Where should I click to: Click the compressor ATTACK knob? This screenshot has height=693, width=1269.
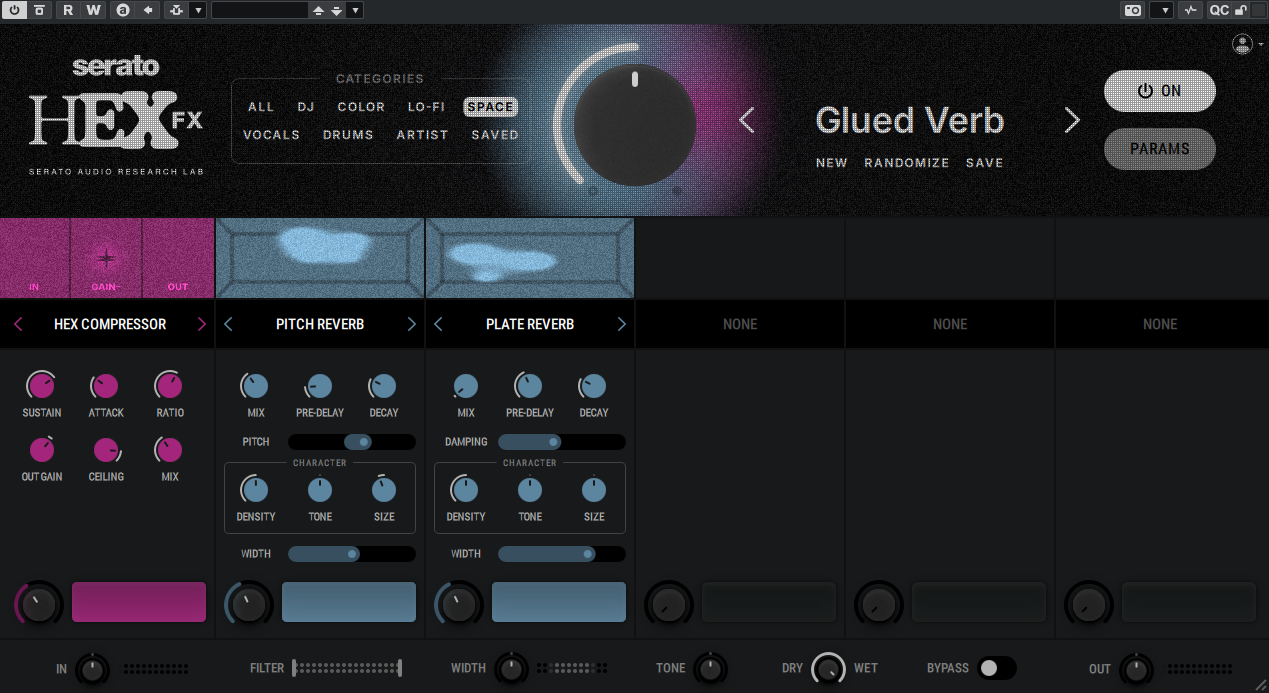click(x=105, y=386)
